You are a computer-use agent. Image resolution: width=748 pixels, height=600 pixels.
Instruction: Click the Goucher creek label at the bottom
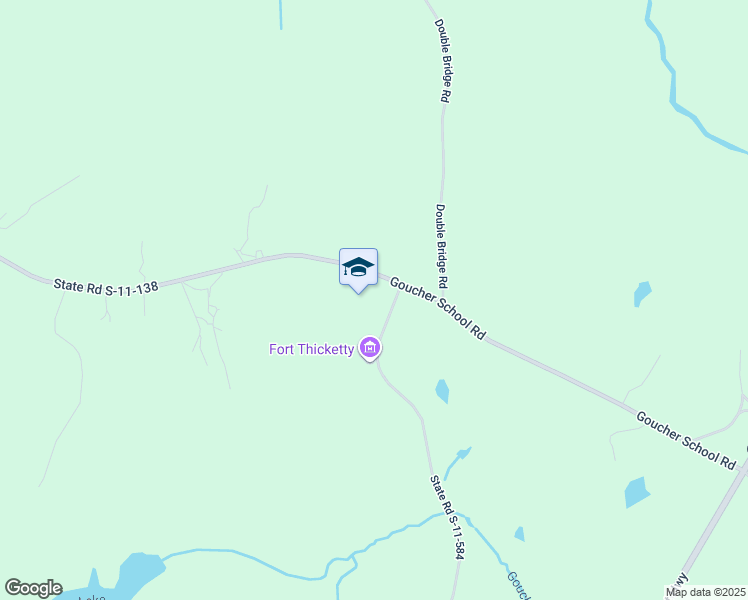point(519,586)
